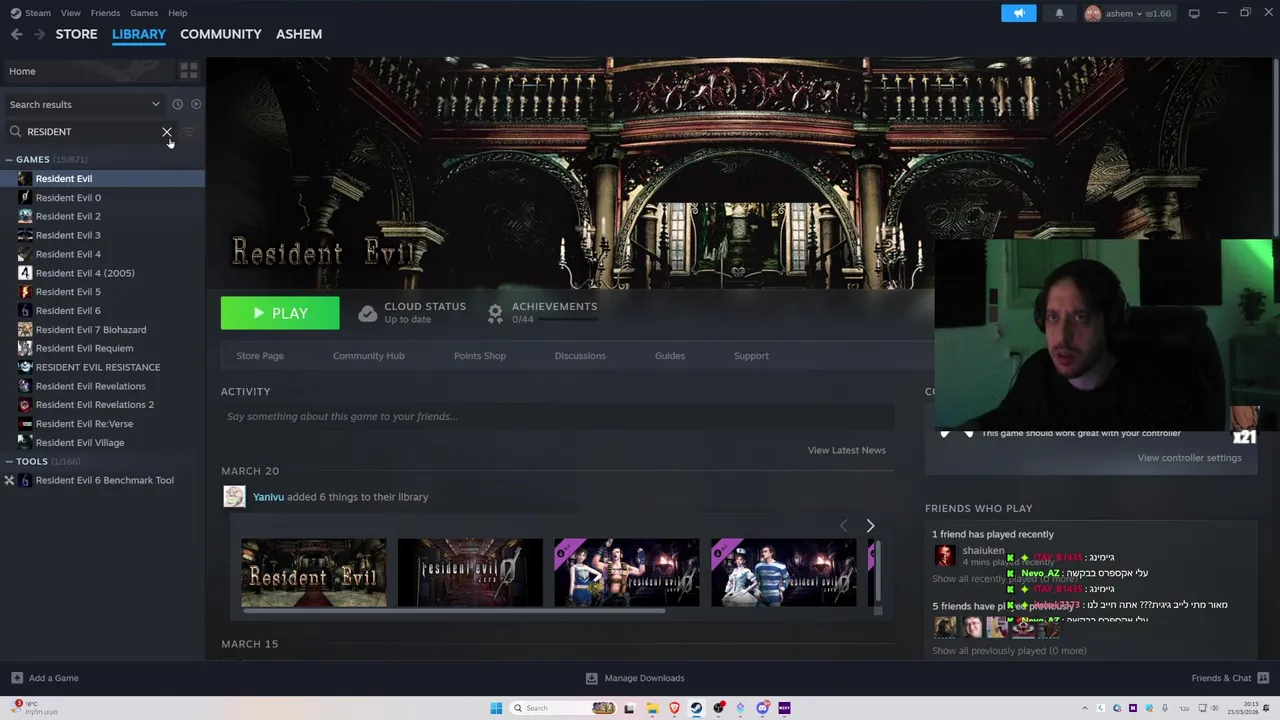The height and width of the screenshot is (720, 1280).
Task: Go to the COMMUNITY tab
Action: pyautogui.click(x=221, y=34)
